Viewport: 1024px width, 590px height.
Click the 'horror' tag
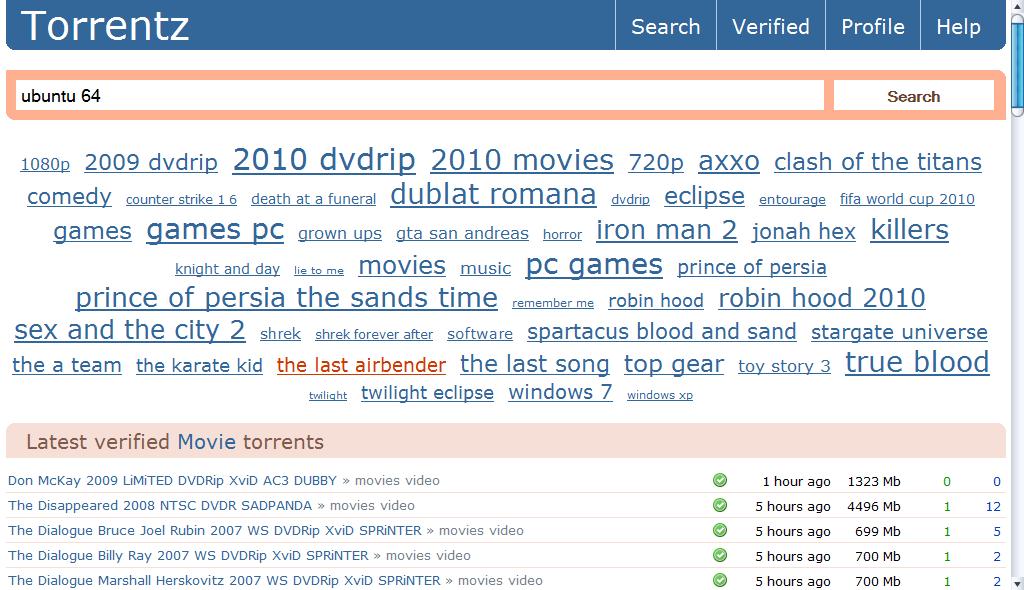click(x=562, y=235)
